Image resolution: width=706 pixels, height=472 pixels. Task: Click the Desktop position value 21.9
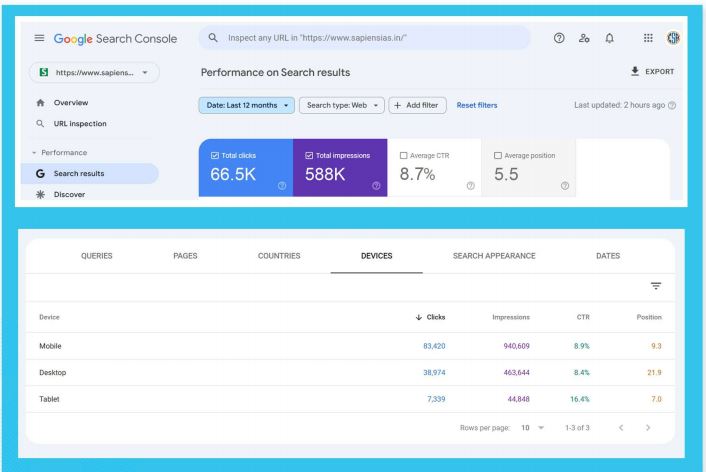(x=654, y=372)
